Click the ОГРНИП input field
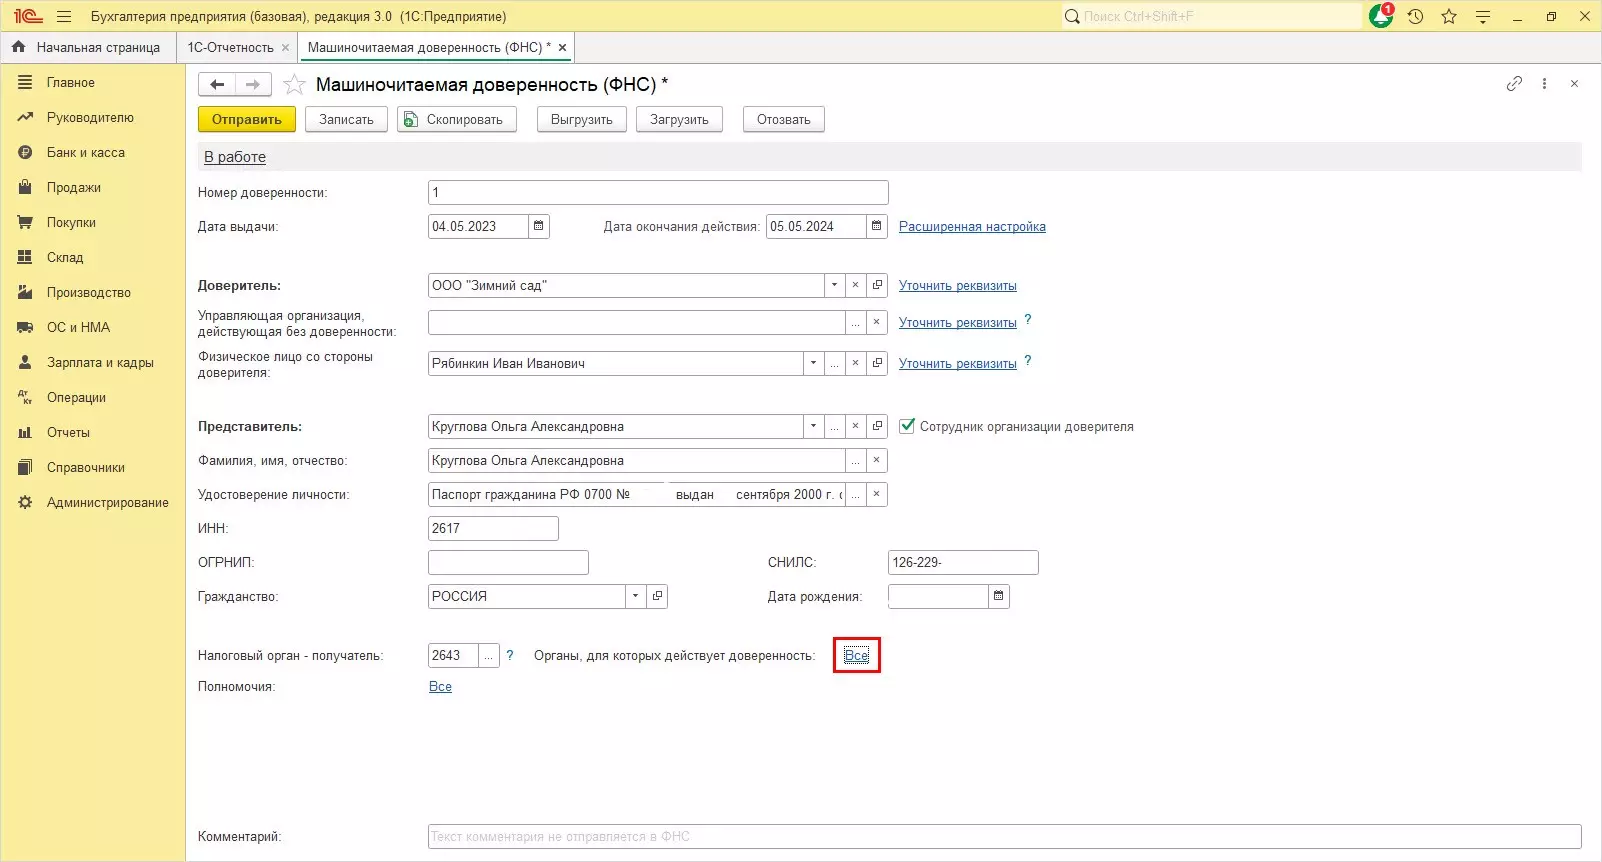The image size is (1602, 862). pos(508,562)
